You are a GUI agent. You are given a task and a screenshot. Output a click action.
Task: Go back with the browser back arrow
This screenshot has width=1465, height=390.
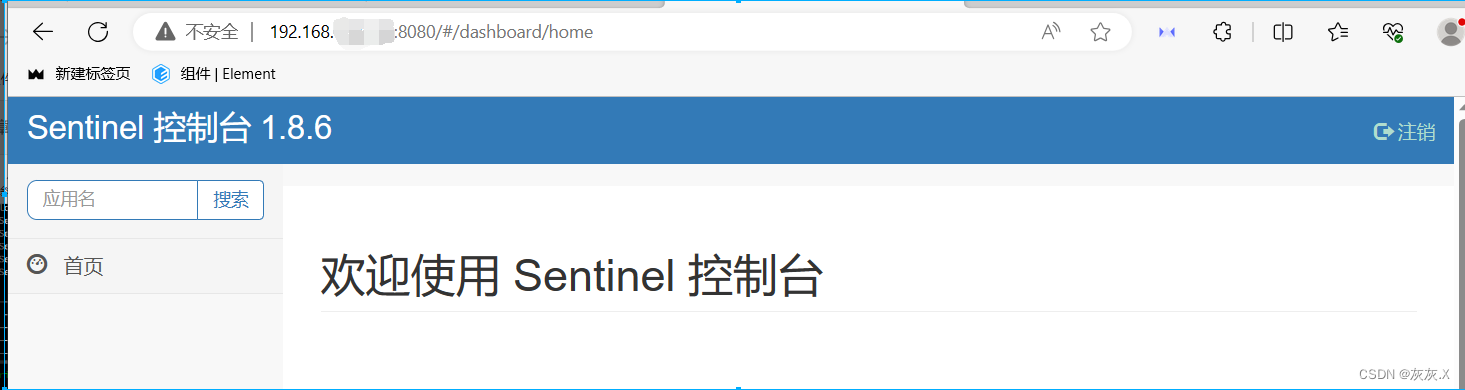43,32
